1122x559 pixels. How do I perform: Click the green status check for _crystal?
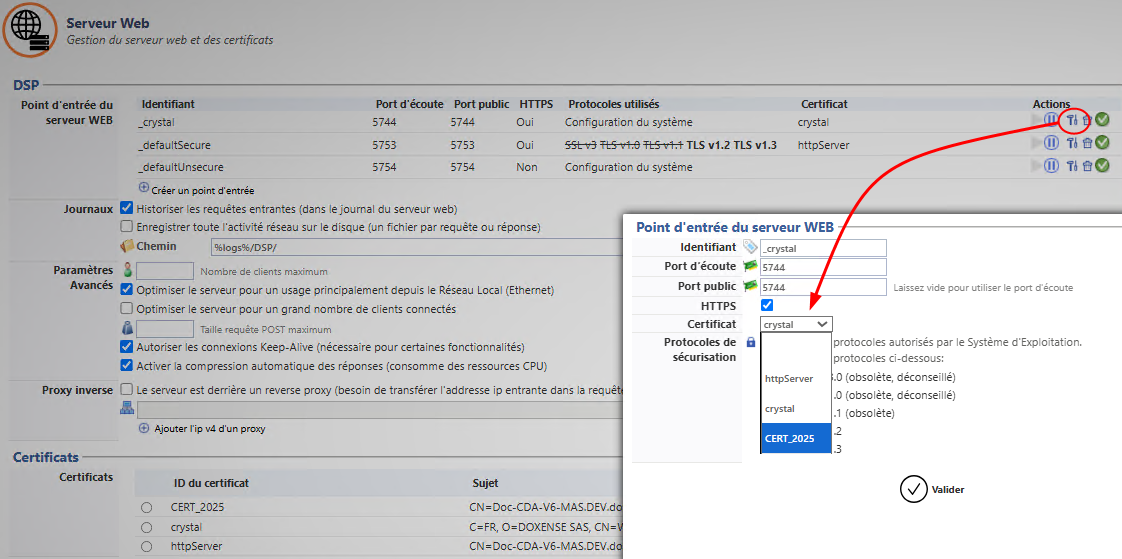click(x=1102, y=120)
